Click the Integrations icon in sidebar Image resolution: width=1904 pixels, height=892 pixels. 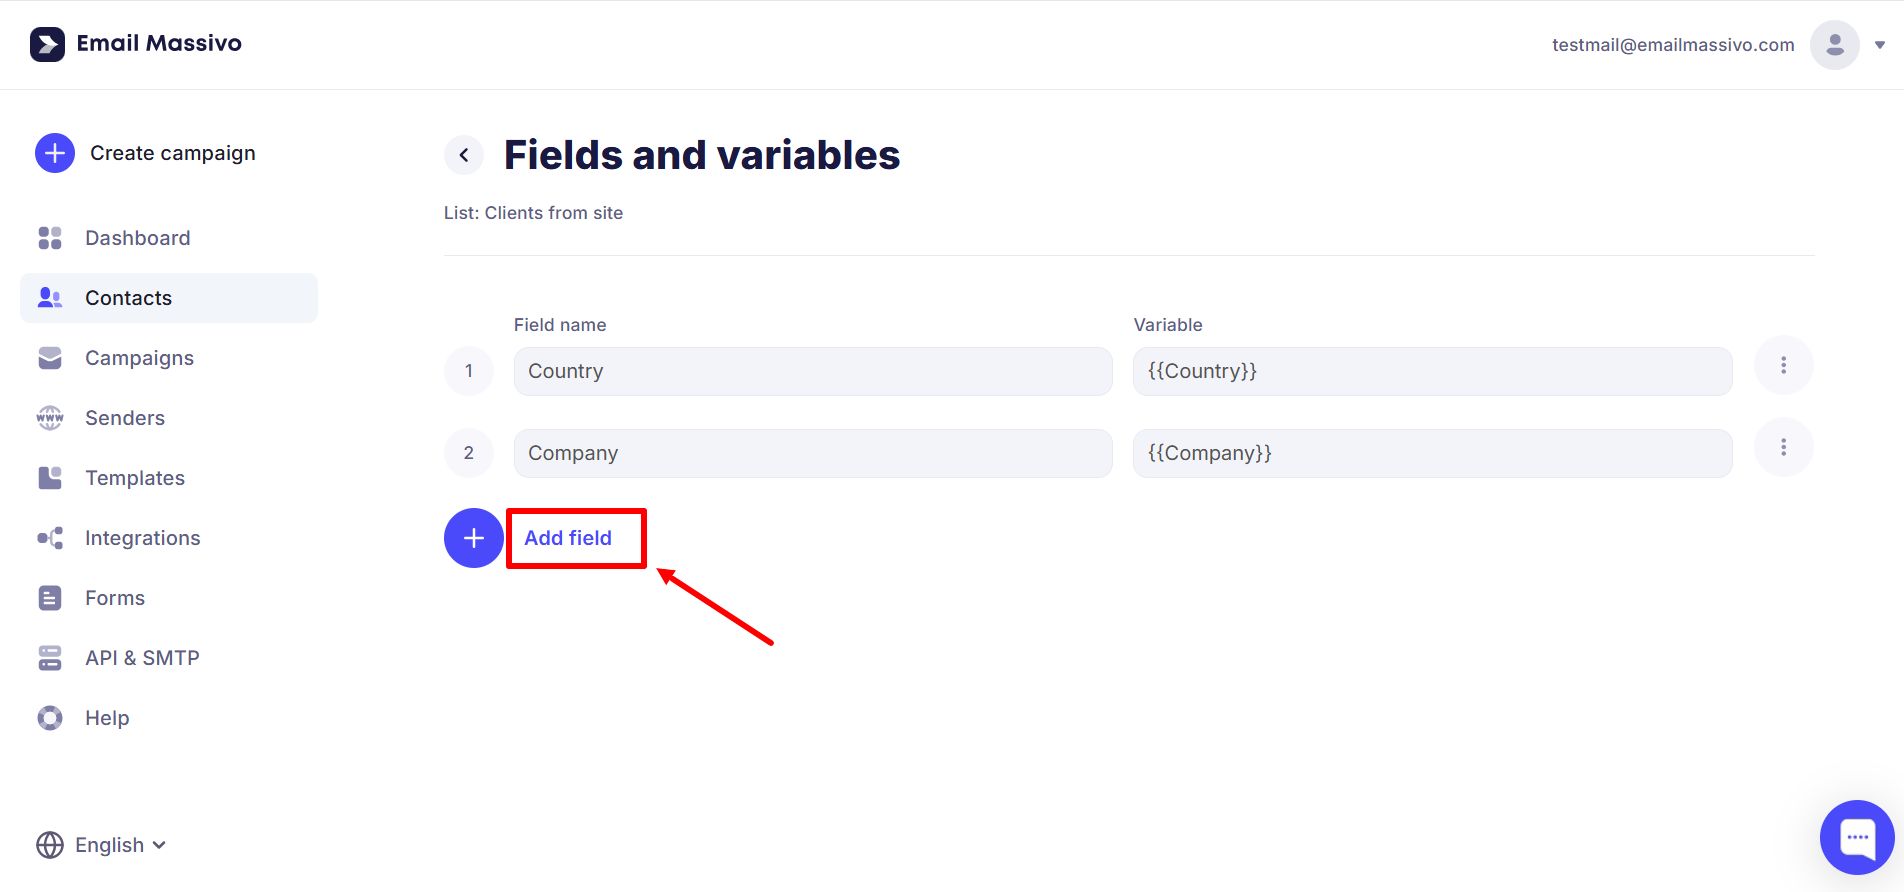coord(50,538)
